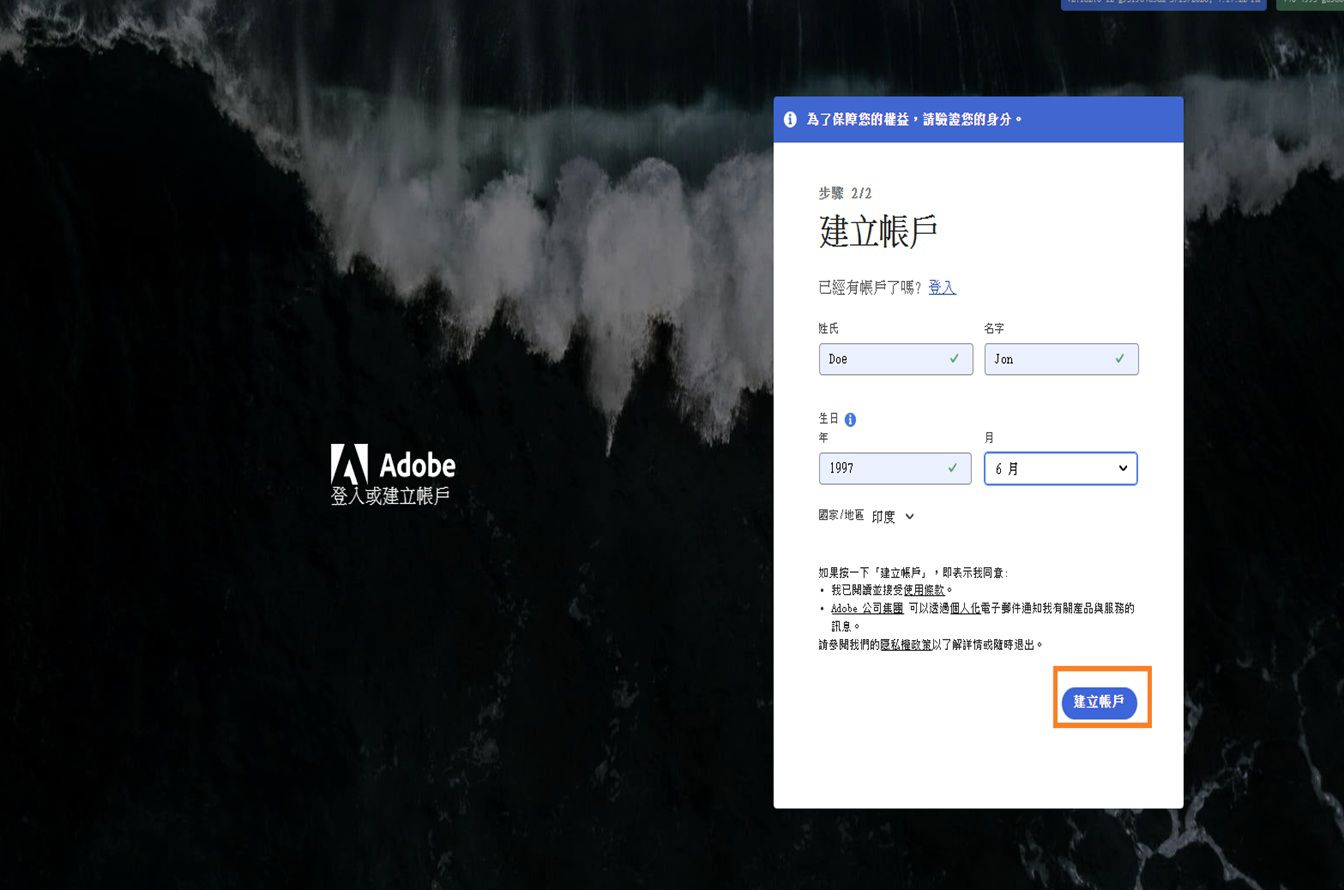Click the checkmark in the year field
Viewport: 1344px width, 890px height.
tap(952, 468)
